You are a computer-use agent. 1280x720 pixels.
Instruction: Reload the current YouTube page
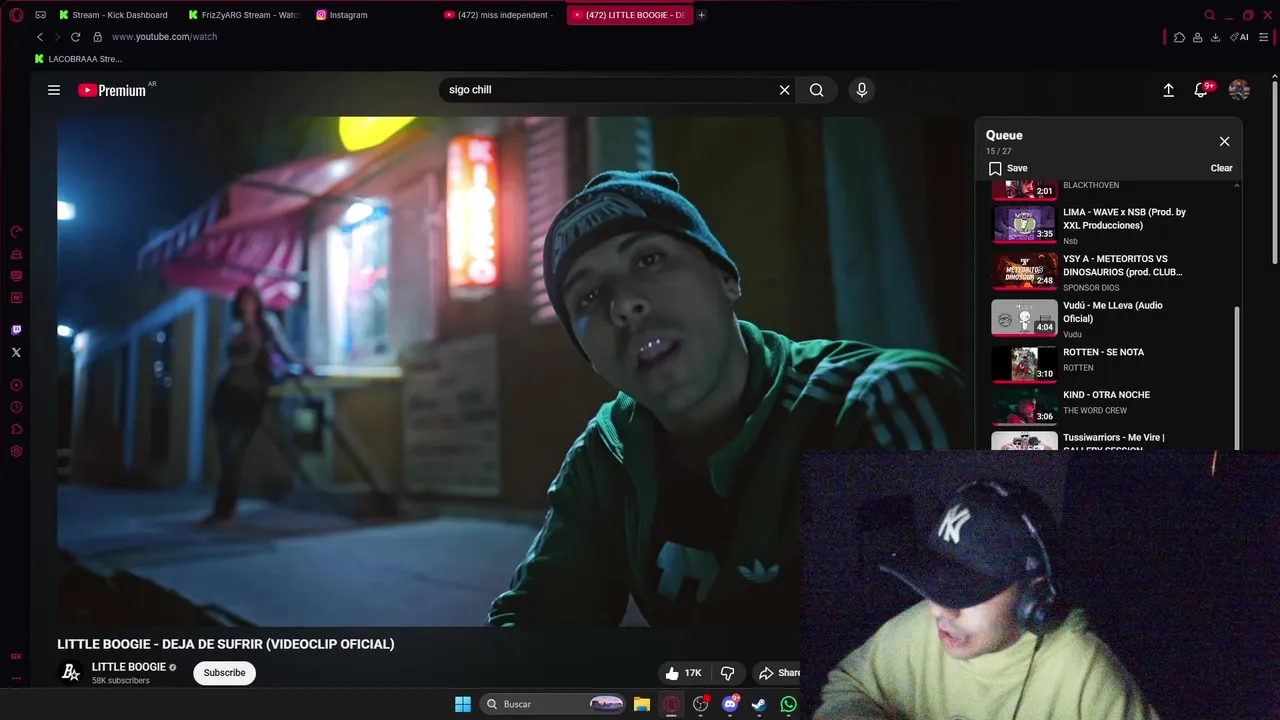[75, 37]
